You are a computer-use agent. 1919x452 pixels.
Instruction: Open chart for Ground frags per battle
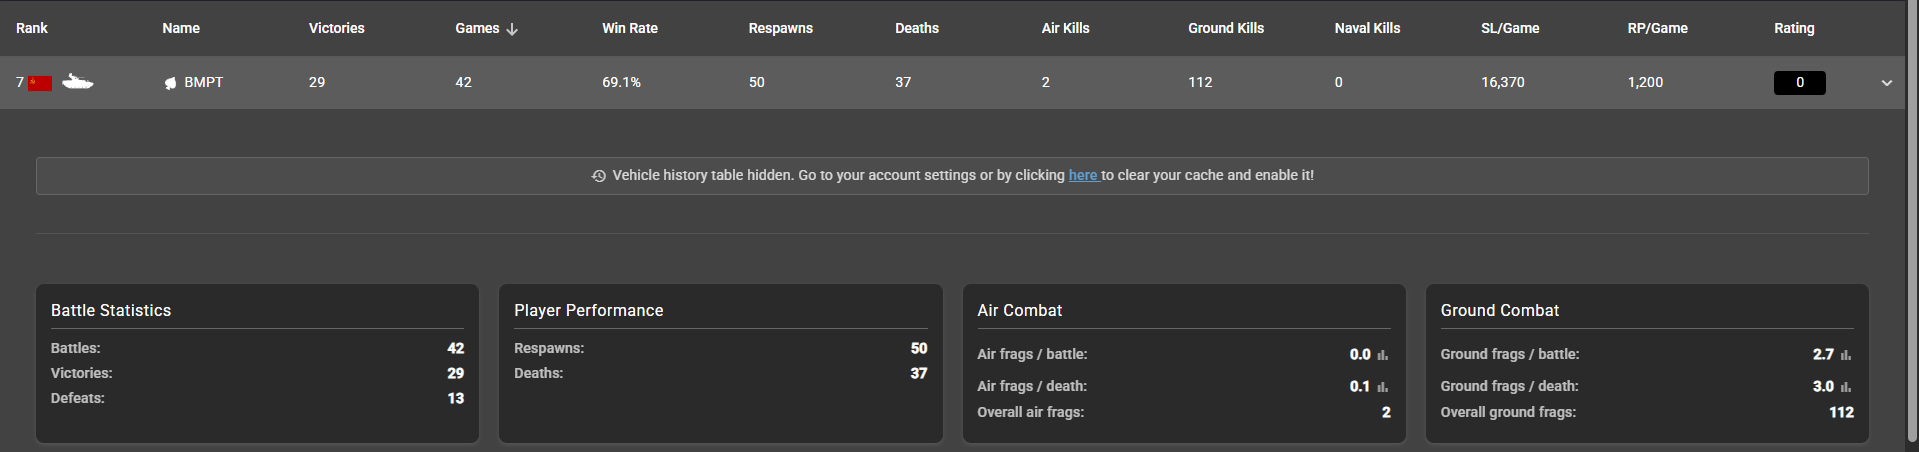click(1846, 355)
